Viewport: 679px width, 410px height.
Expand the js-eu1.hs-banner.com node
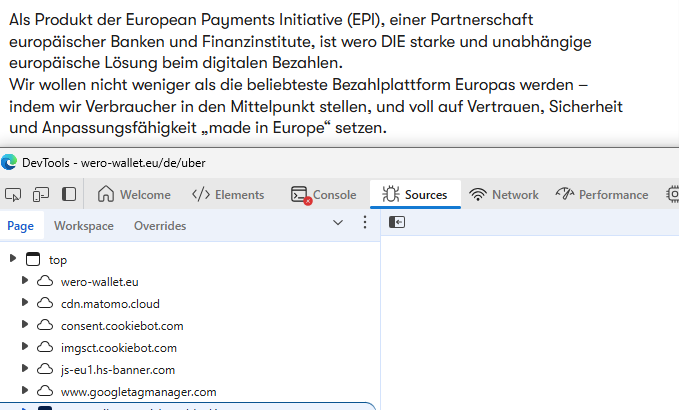click(x=25, y=368)
